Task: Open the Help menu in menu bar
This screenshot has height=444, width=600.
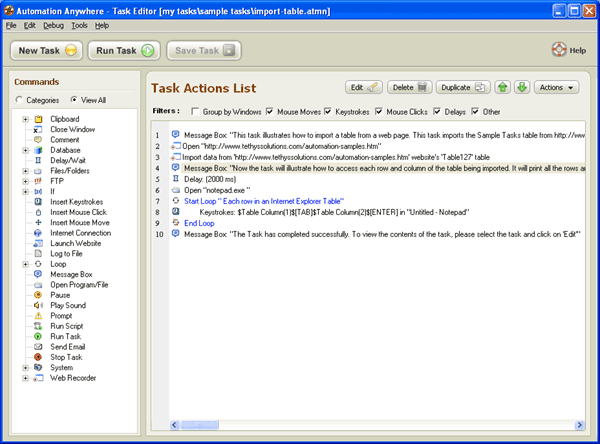Action: 102,26
